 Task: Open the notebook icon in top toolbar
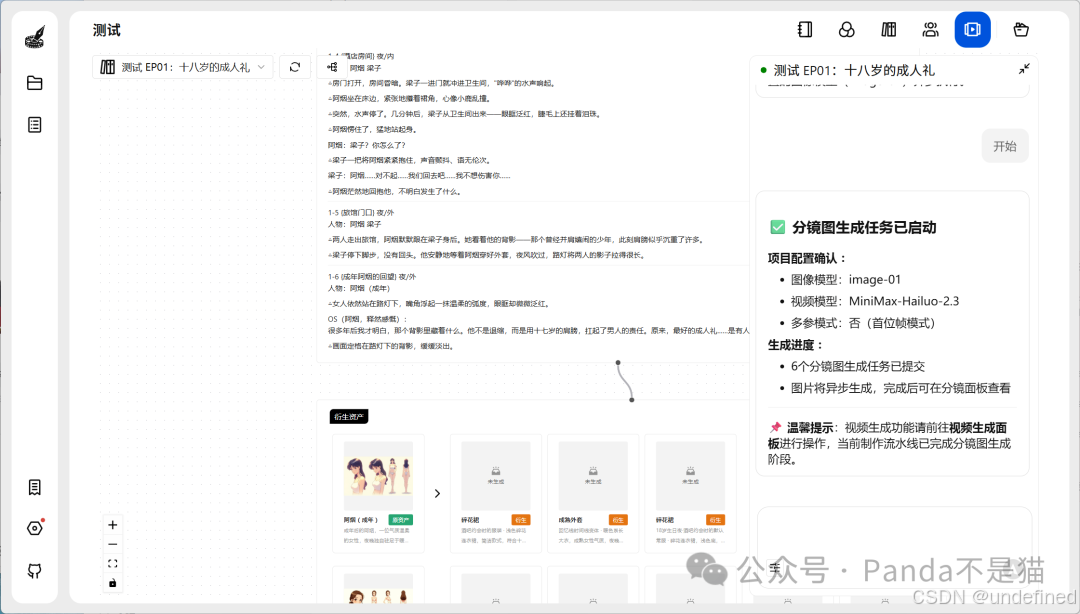pos(804,30)
